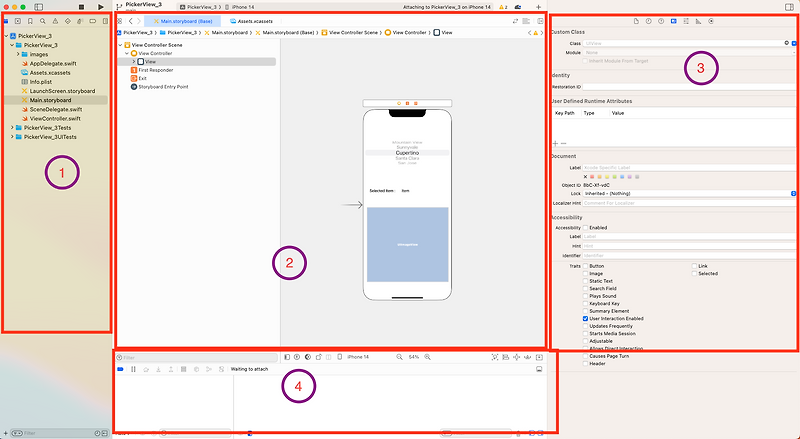Check the Plays Sound trait
Viewport: 800px width, 439px height.
586,296
